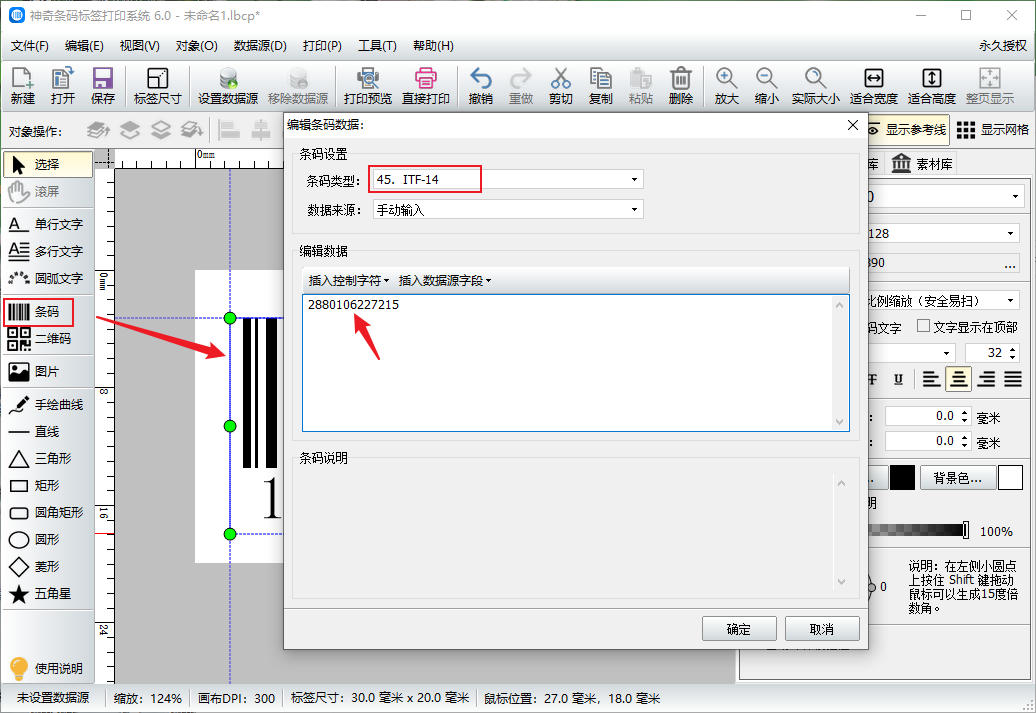Click the copy (复制) icon
Viewport: 1036px width, 713px height.
coord(601,86)
